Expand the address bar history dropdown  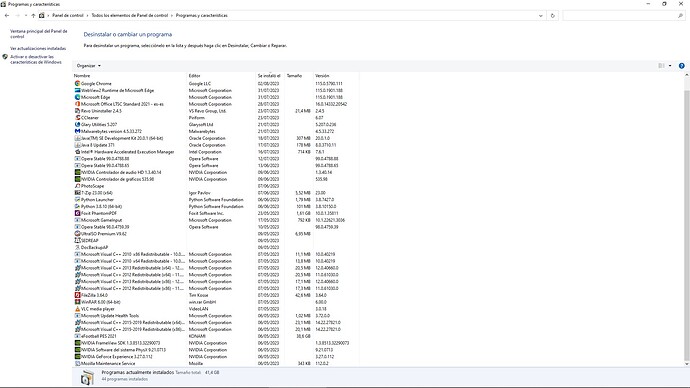[540, 15]
